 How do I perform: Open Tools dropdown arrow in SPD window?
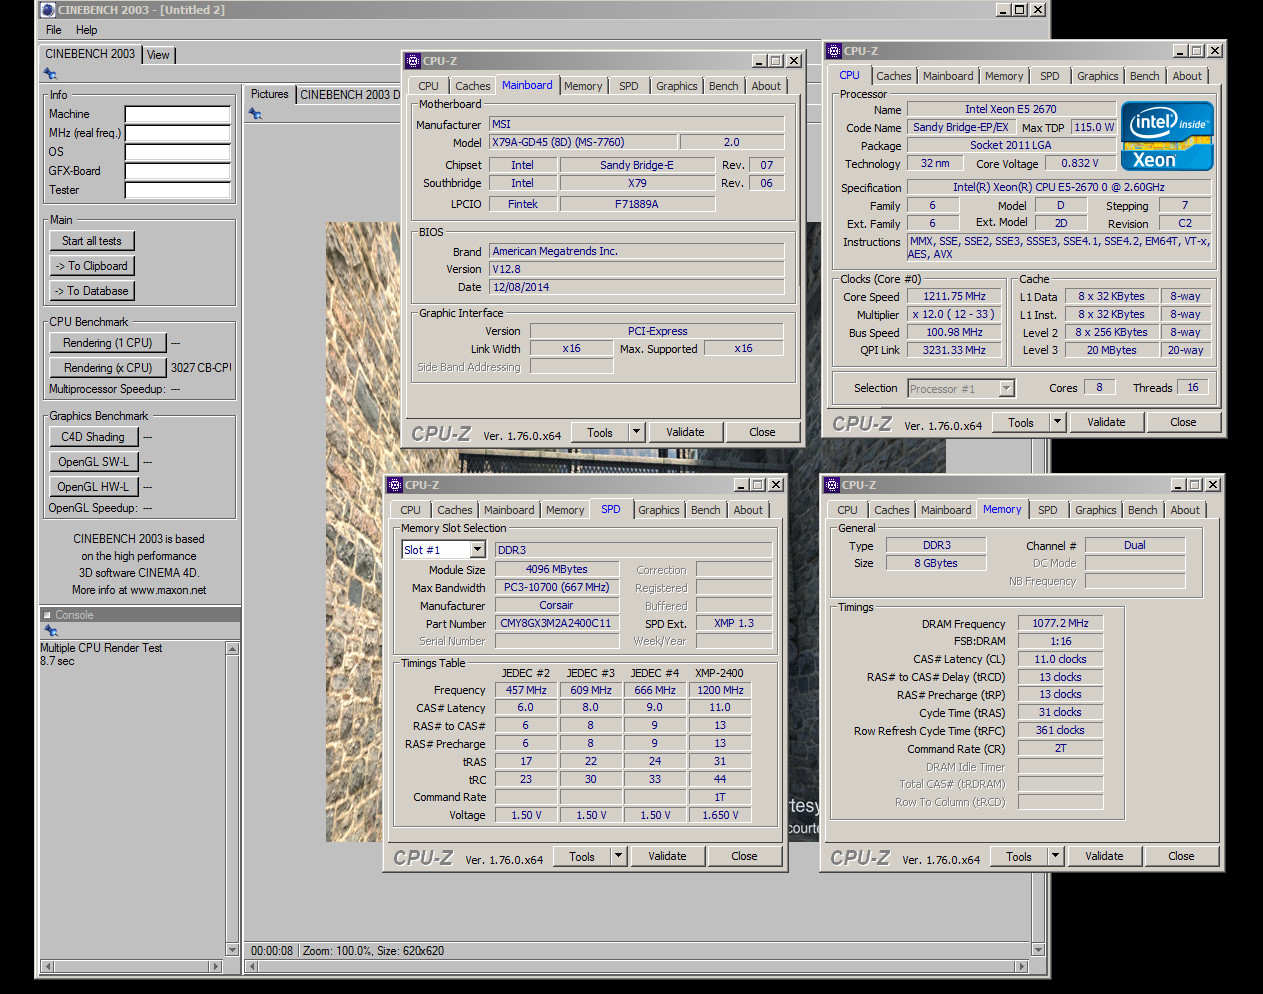coord(618,856)
